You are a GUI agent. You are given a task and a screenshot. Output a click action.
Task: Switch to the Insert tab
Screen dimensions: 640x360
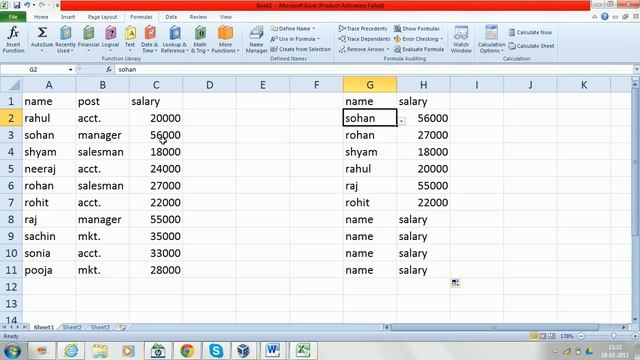[68, 17]
